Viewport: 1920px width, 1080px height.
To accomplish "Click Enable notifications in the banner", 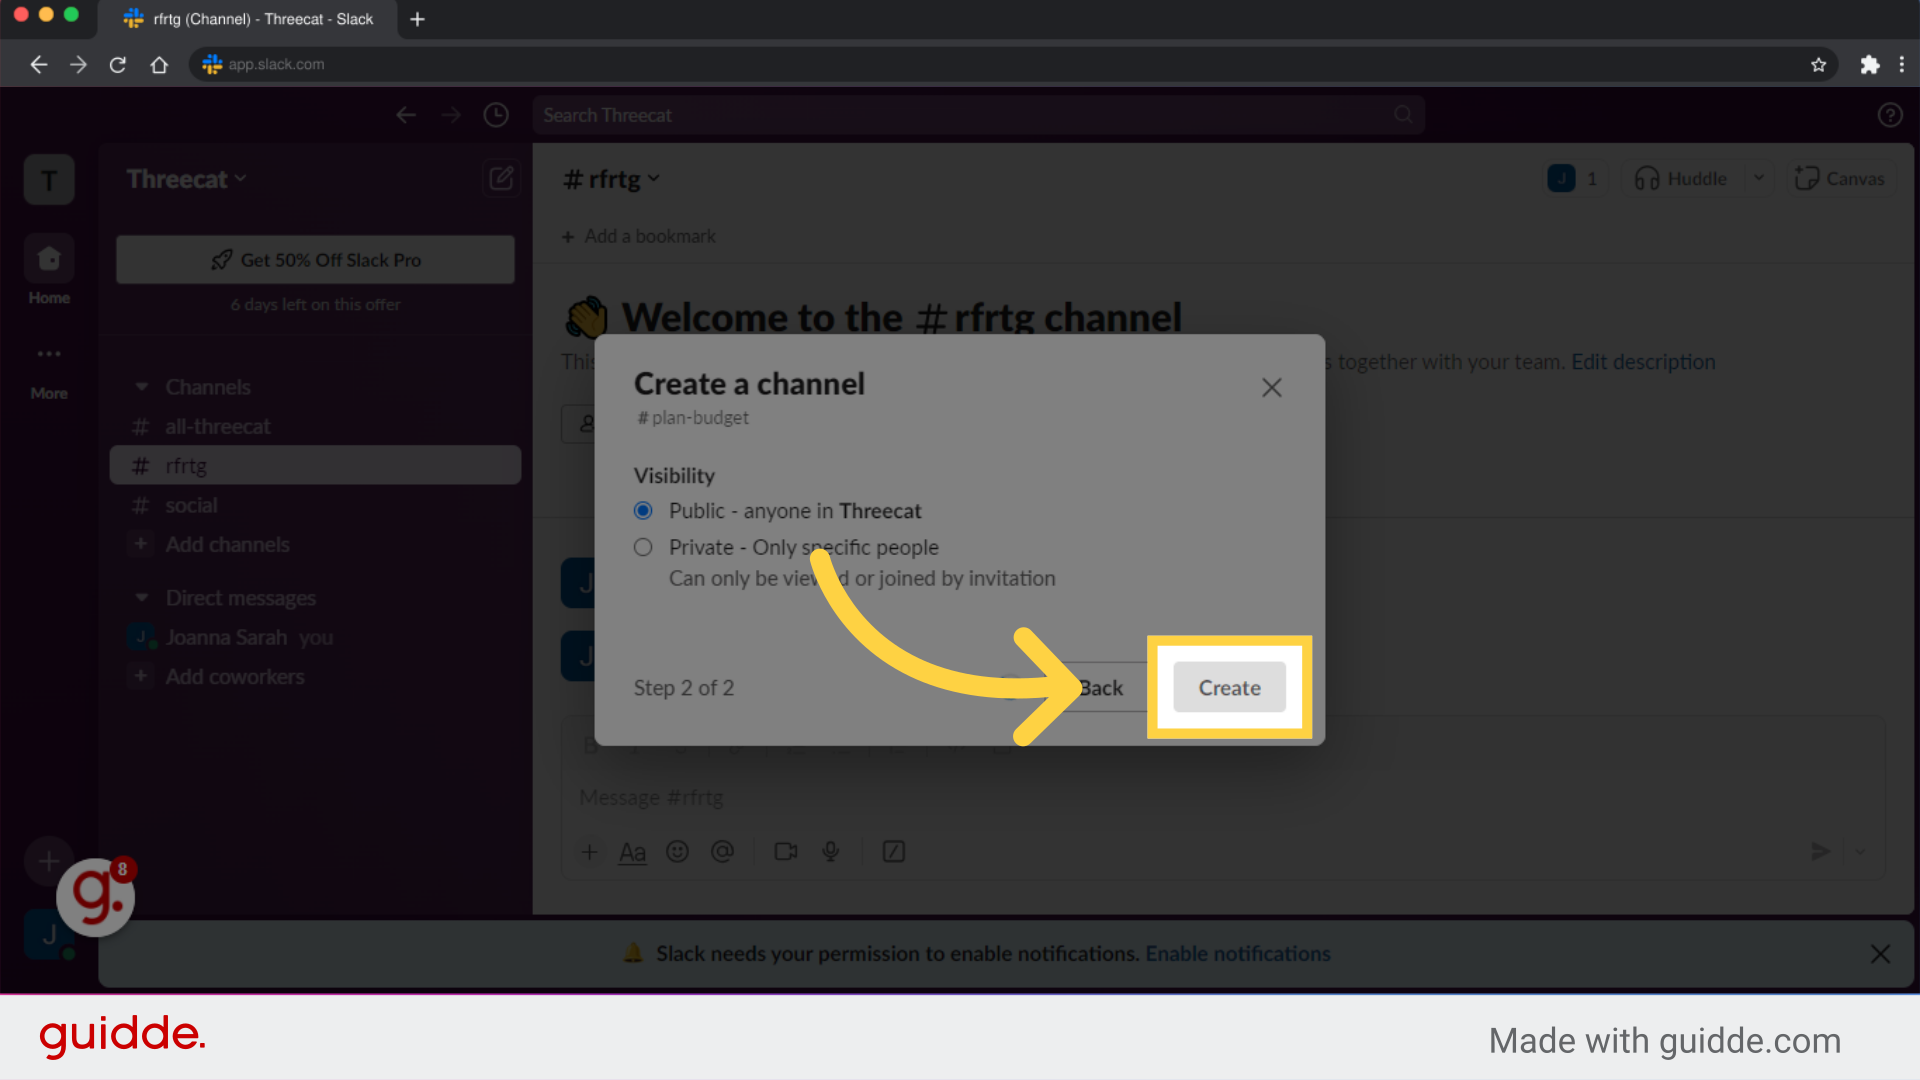I will [x=1238, y=953].
